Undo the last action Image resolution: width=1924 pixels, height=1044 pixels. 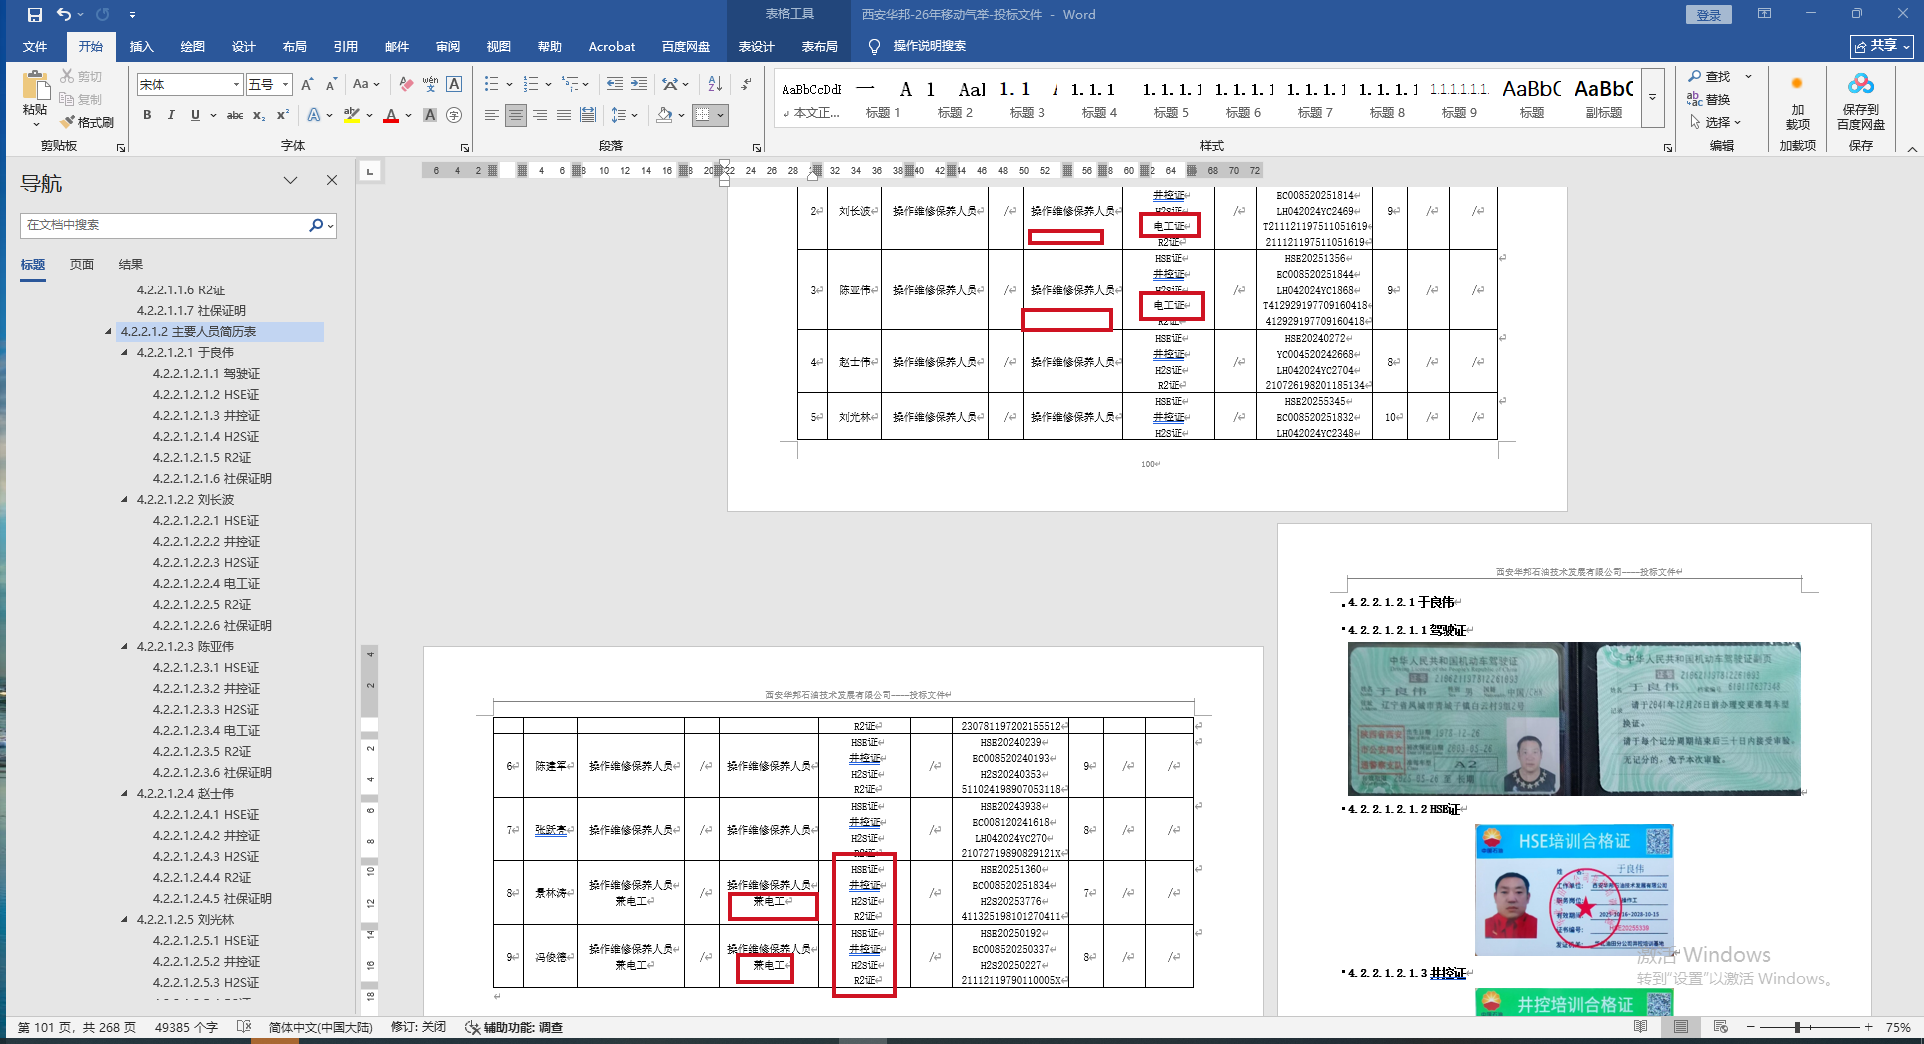(64, 15)
